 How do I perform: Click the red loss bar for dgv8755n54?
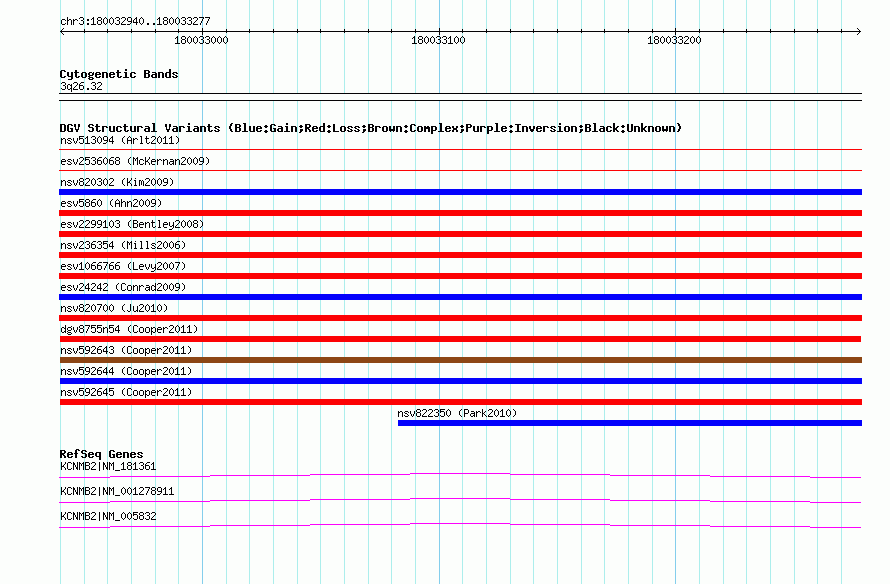pyautogui.click(x=460, y=339)
